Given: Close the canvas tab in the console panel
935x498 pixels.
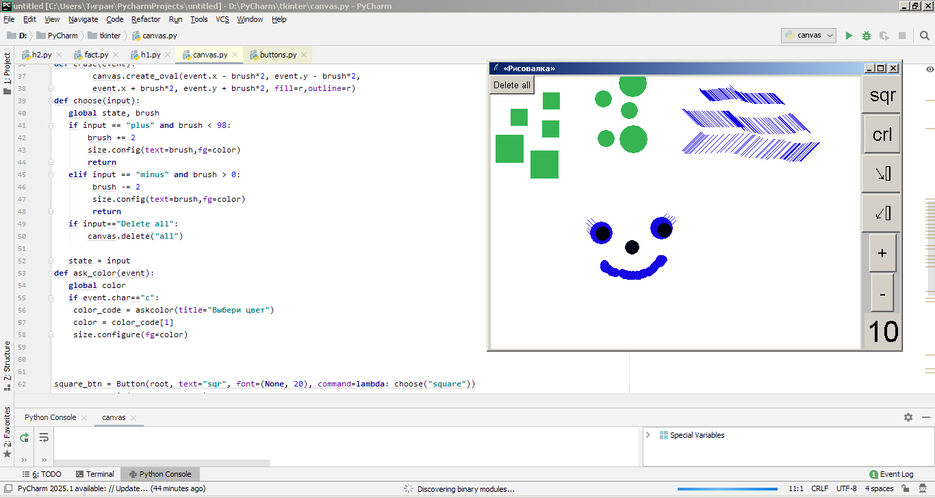Looking at the screenshot, I should [133, 418].
